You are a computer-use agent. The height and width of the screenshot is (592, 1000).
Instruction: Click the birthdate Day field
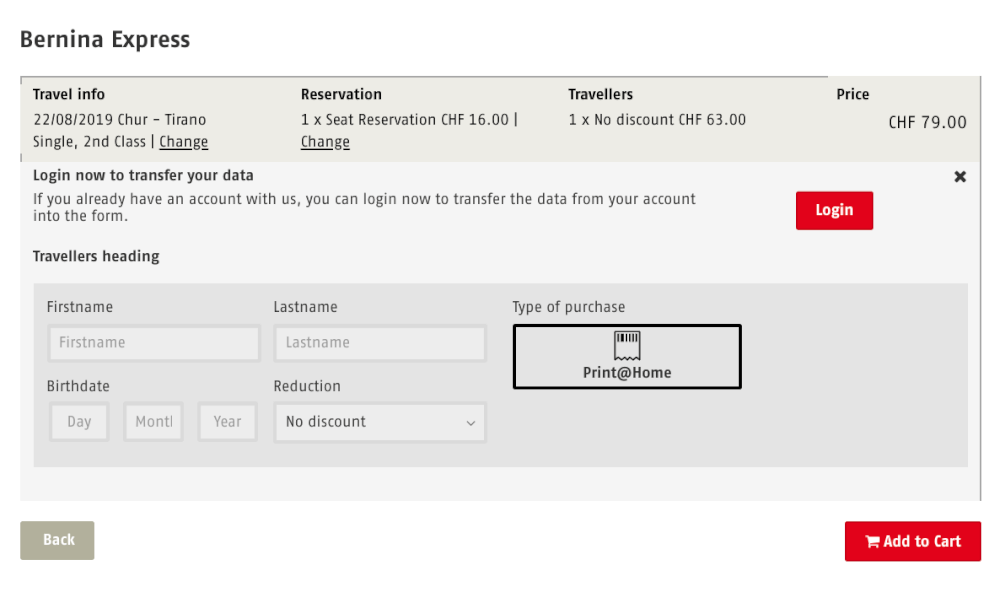pos(79,422)
